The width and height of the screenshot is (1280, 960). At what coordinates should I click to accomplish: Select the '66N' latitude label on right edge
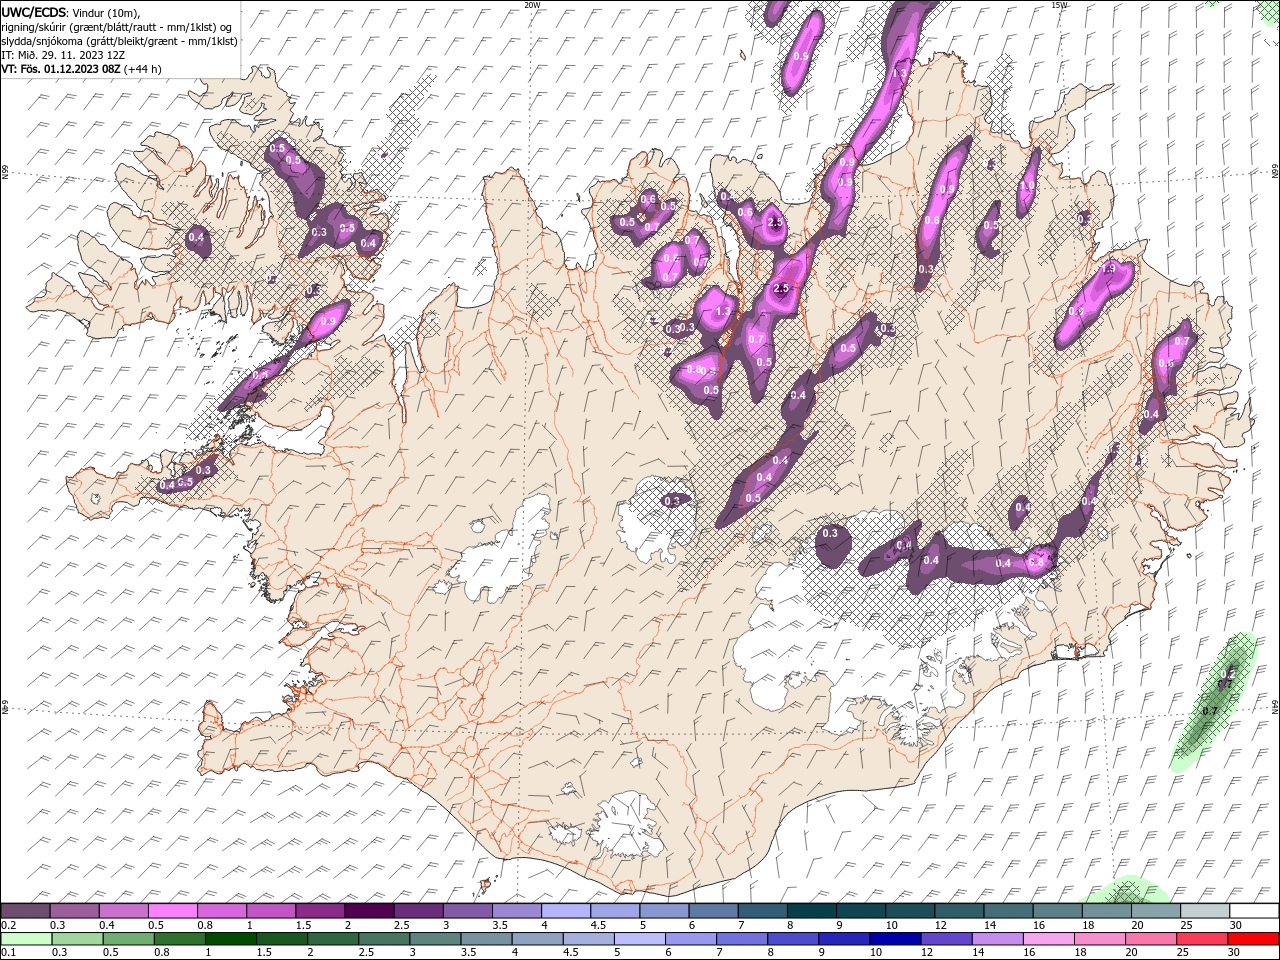pyautogui.click(x=1275, y=172)
